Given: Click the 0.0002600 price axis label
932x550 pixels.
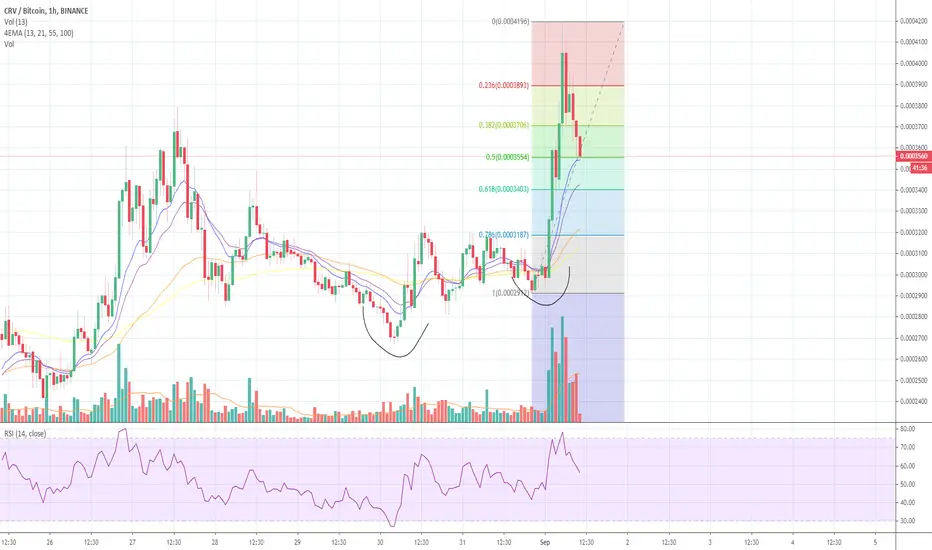Looking at the screenshot, I should pyautogui.click(x=914, y=359).
